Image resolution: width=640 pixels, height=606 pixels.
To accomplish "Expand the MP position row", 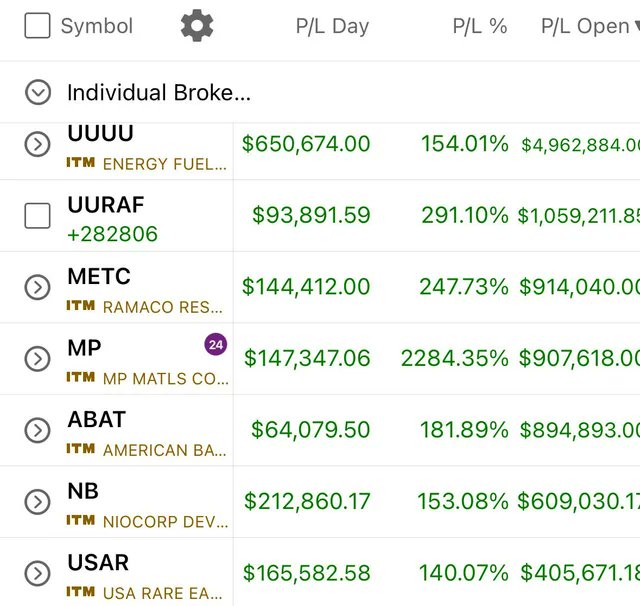I will (x=38, y=359).
